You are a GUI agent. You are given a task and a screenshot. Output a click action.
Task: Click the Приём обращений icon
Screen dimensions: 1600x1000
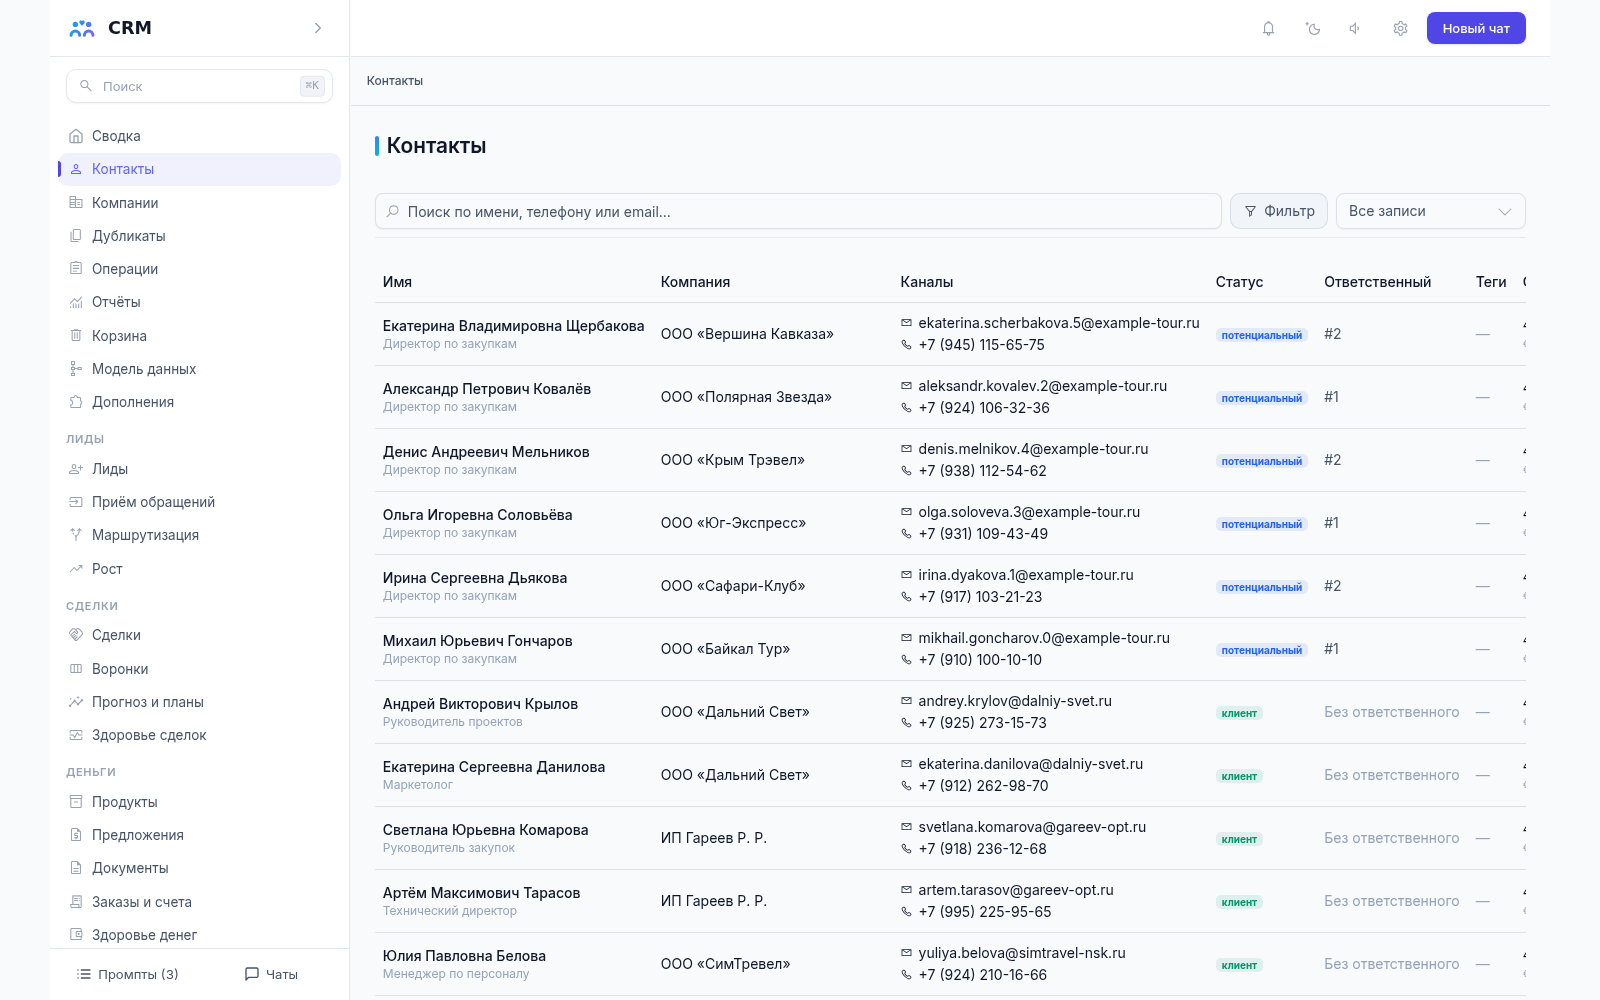[x=76, y=502]
